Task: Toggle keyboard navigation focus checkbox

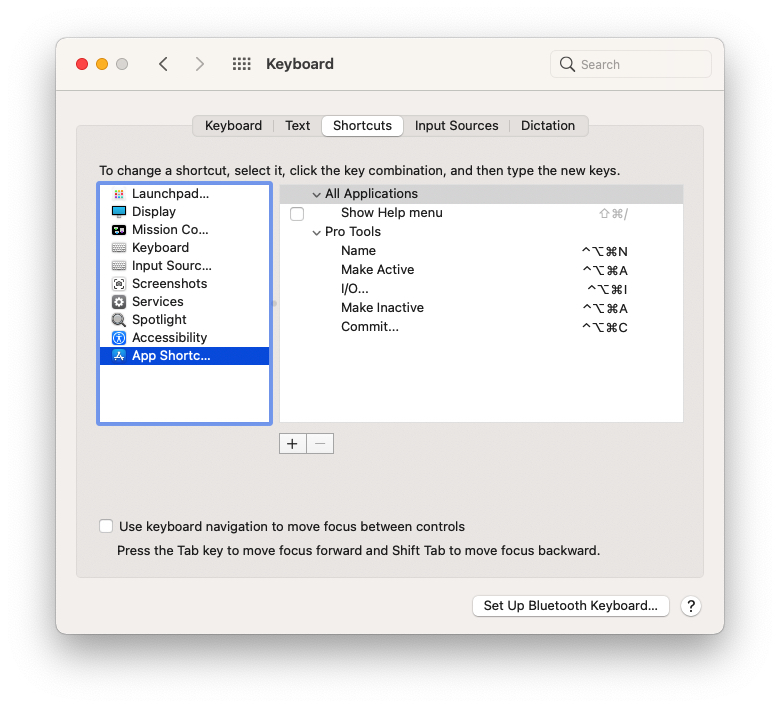Action: pyautogui.click(x=106, y=526)
